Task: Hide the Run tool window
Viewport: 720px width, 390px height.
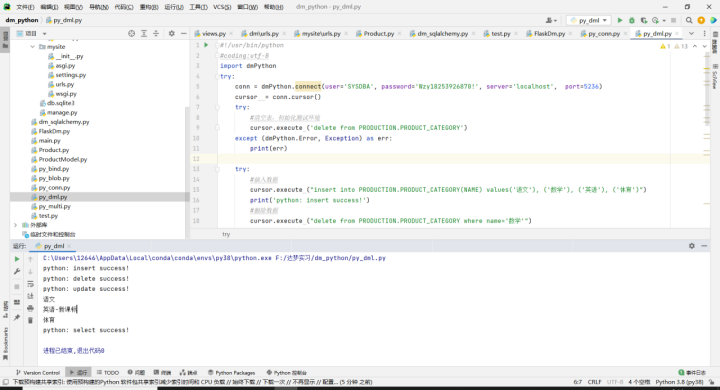Action: (704, 246)
